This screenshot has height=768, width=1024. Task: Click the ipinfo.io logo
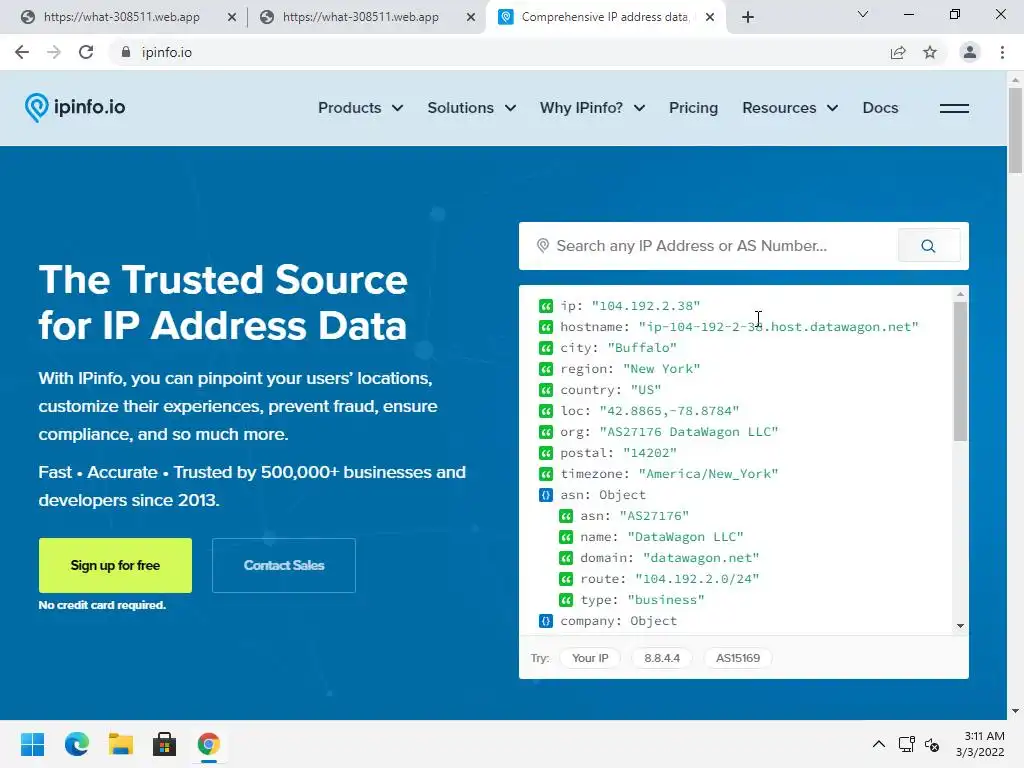(75, 107)
